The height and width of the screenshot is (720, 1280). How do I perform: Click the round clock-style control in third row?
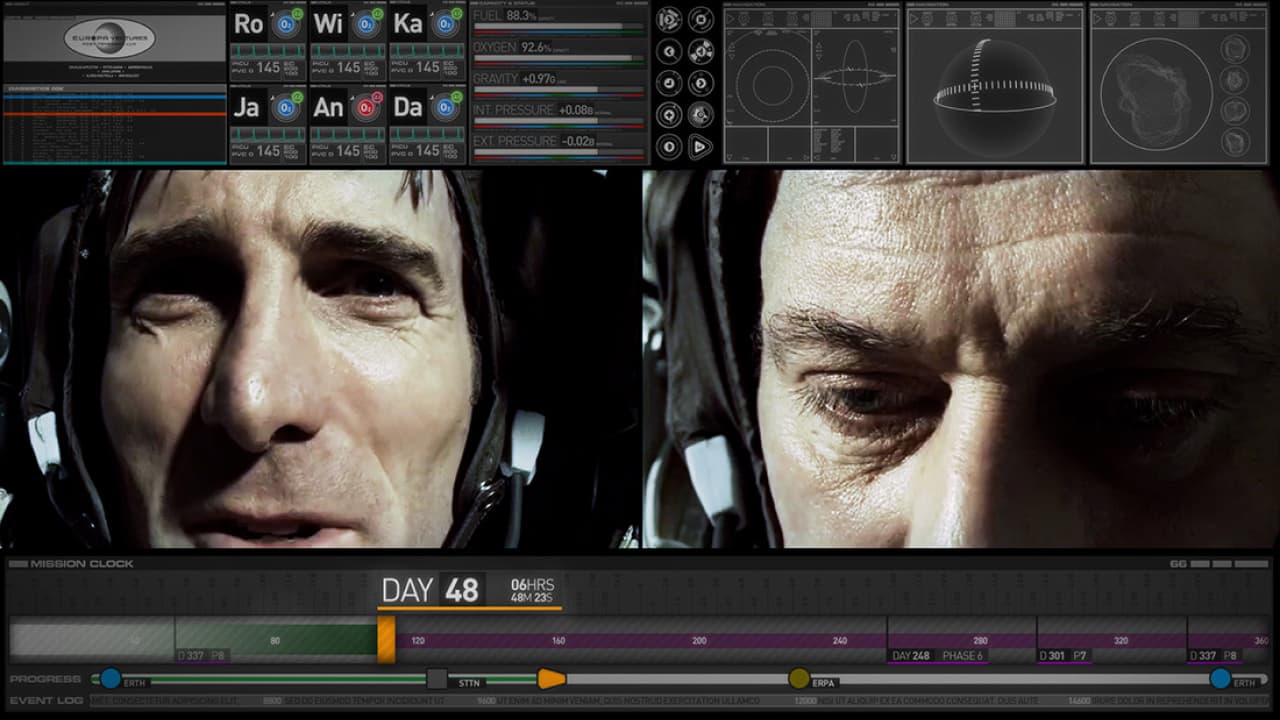click(x=669, y=84)
